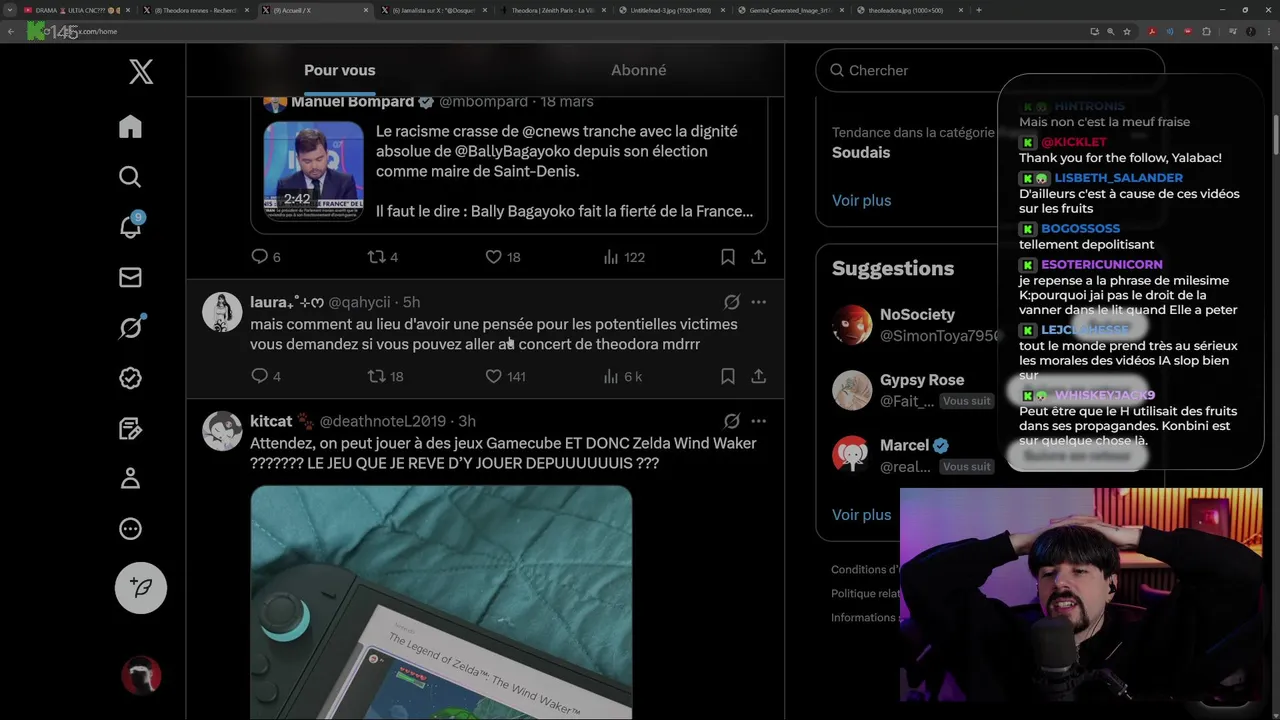Go back with the browser back arrow
This screenshot has width=1280, height=720.
pos(10,31)
